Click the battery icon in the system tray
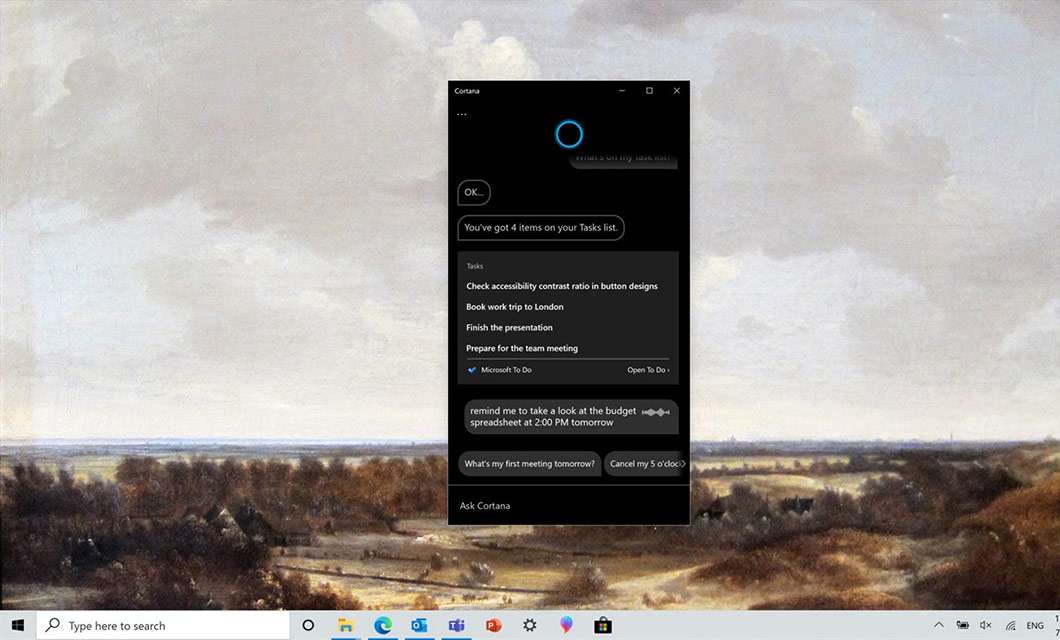 point(962,625)
